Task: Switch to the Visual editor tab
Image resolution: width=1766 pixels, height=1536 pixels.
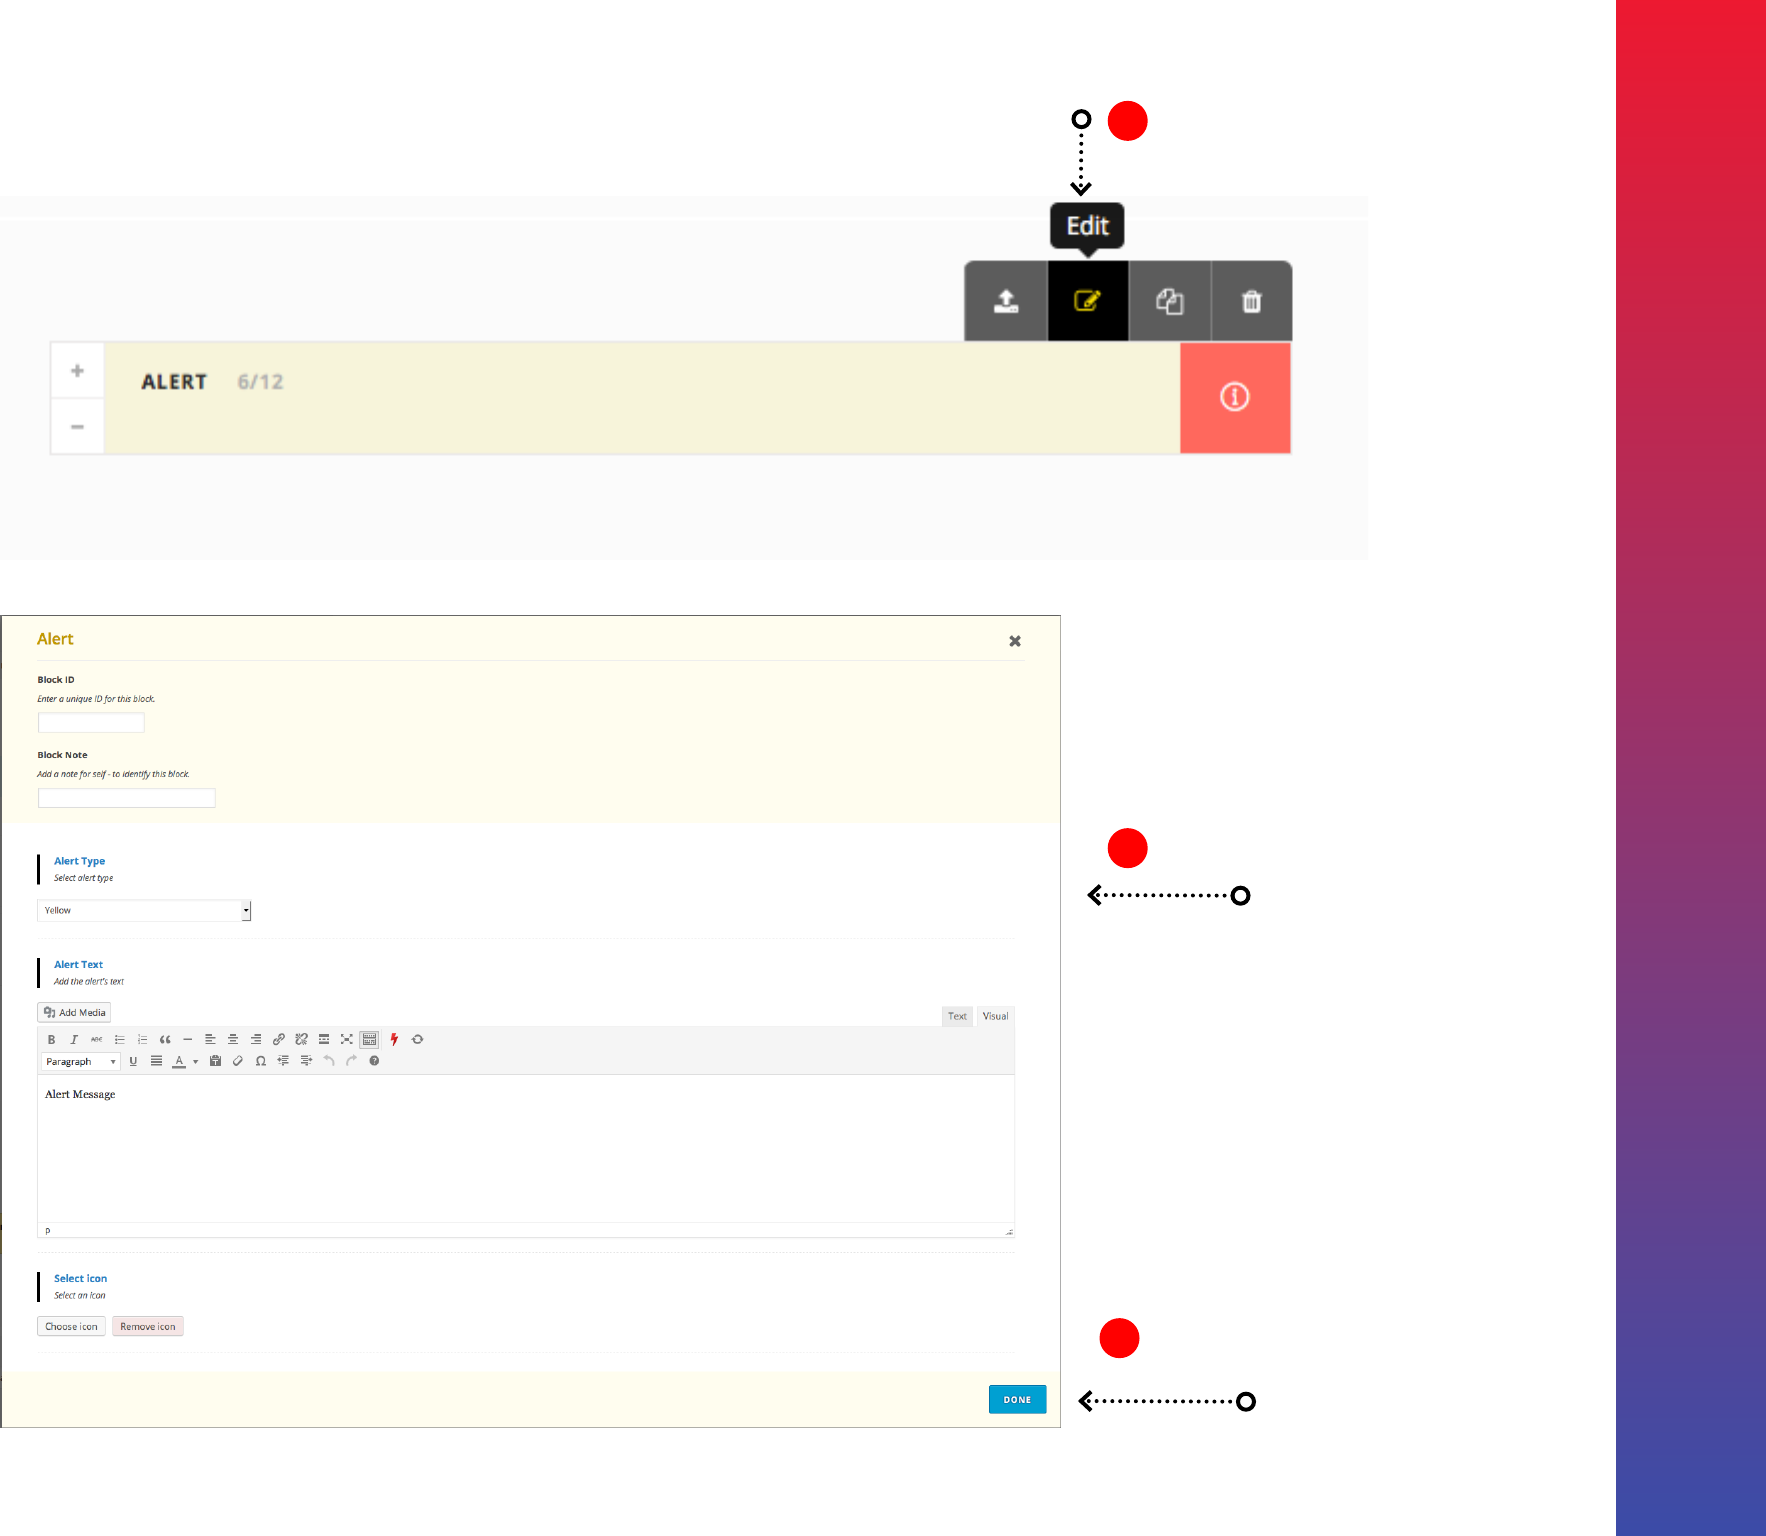Action: pos(995,1016)
